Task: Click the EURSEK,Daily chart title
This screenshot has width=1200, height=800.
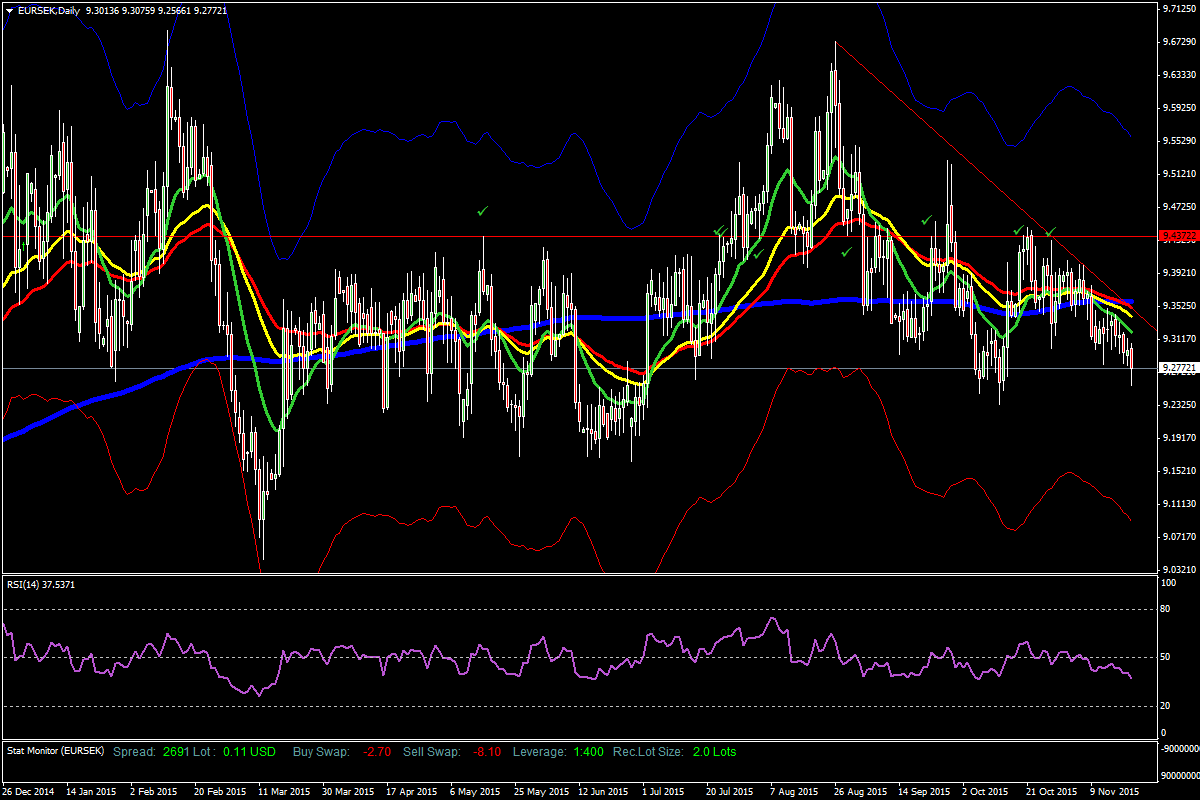Action: (x=50, y=11)
